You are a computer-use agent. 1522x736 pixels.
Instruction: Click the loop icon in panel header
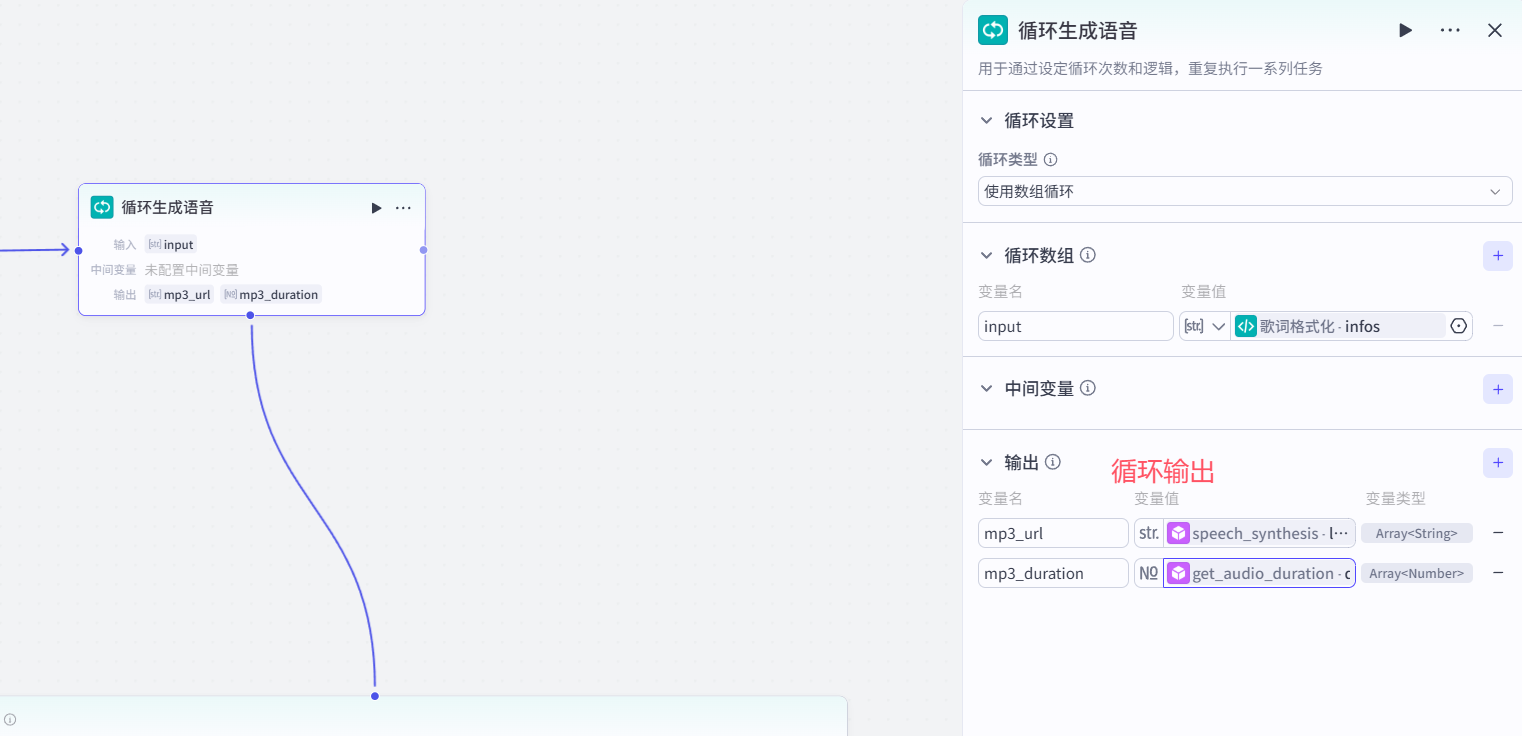(x=993, y=30)
